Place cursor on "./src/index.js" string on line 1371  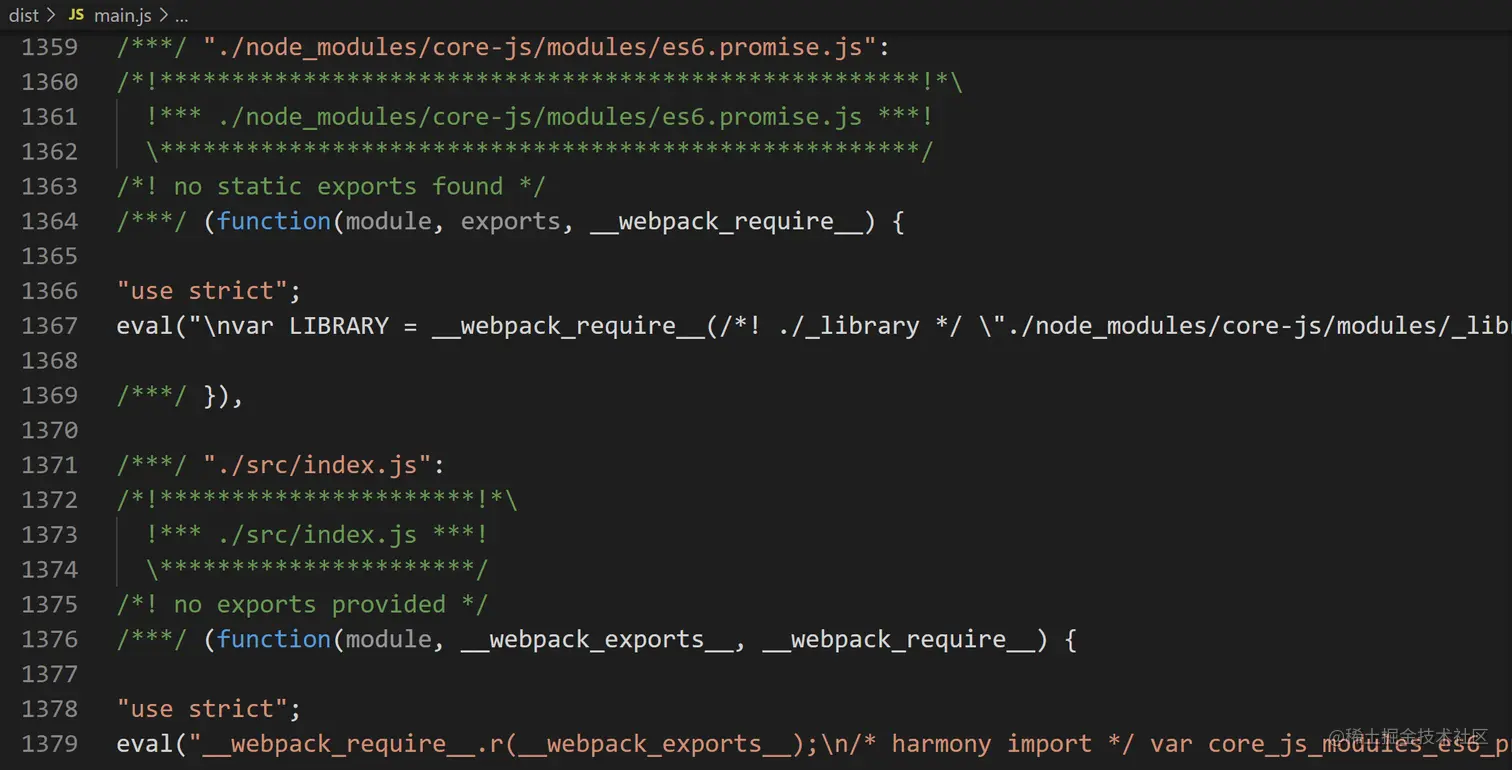tap(318, 465)
